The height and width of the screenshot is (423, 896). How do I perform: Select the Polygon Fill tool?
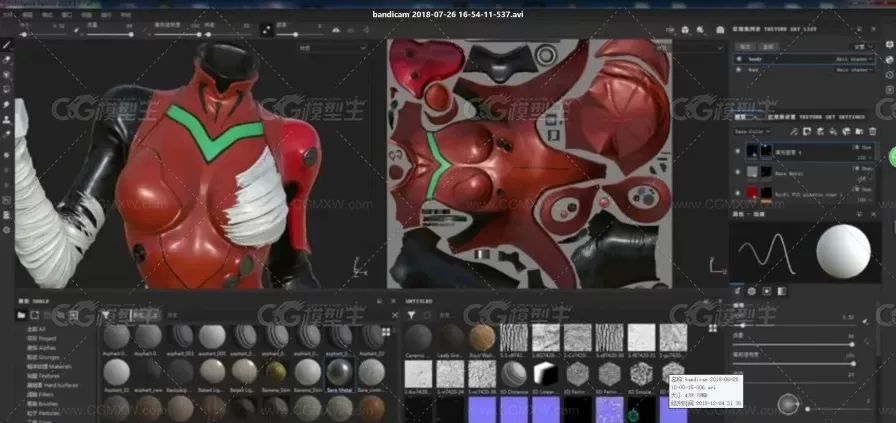coord(7,89)
